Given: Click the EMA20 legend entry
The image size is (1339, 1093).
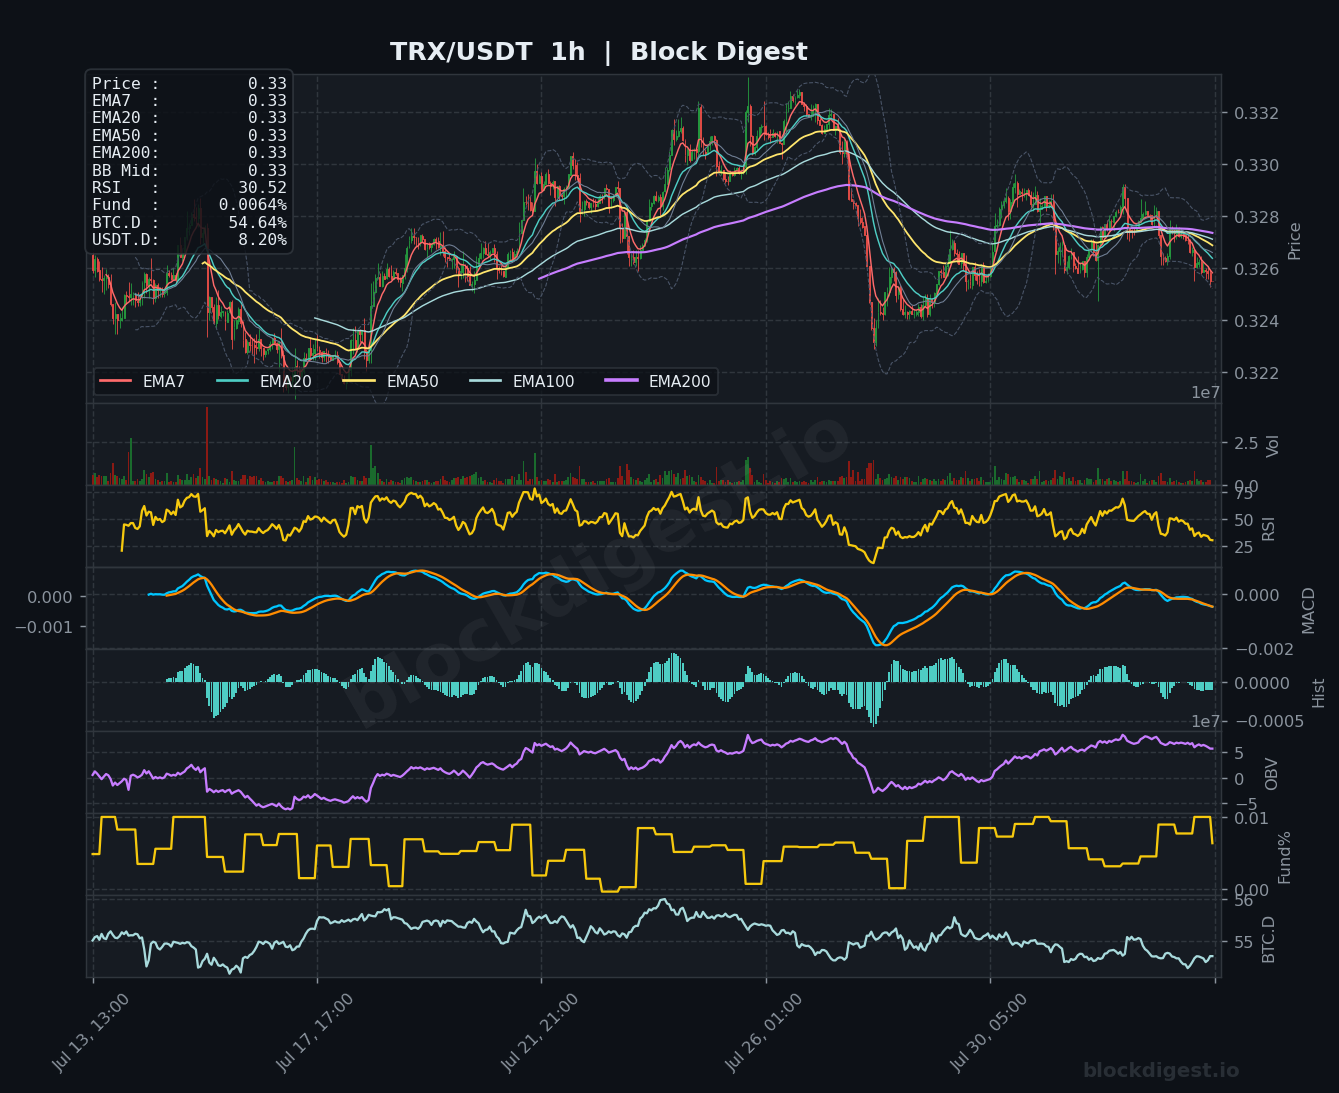Looking at the screenshot, I should coord(264,382).
